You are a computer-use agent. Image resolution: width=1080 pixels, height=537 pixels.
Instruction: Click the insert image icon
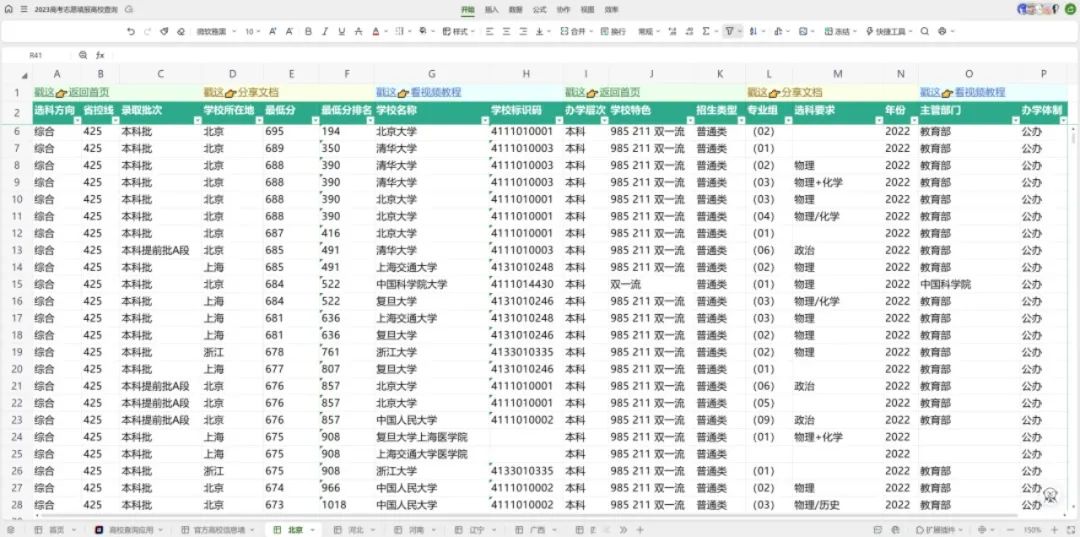tap(802, 32)
